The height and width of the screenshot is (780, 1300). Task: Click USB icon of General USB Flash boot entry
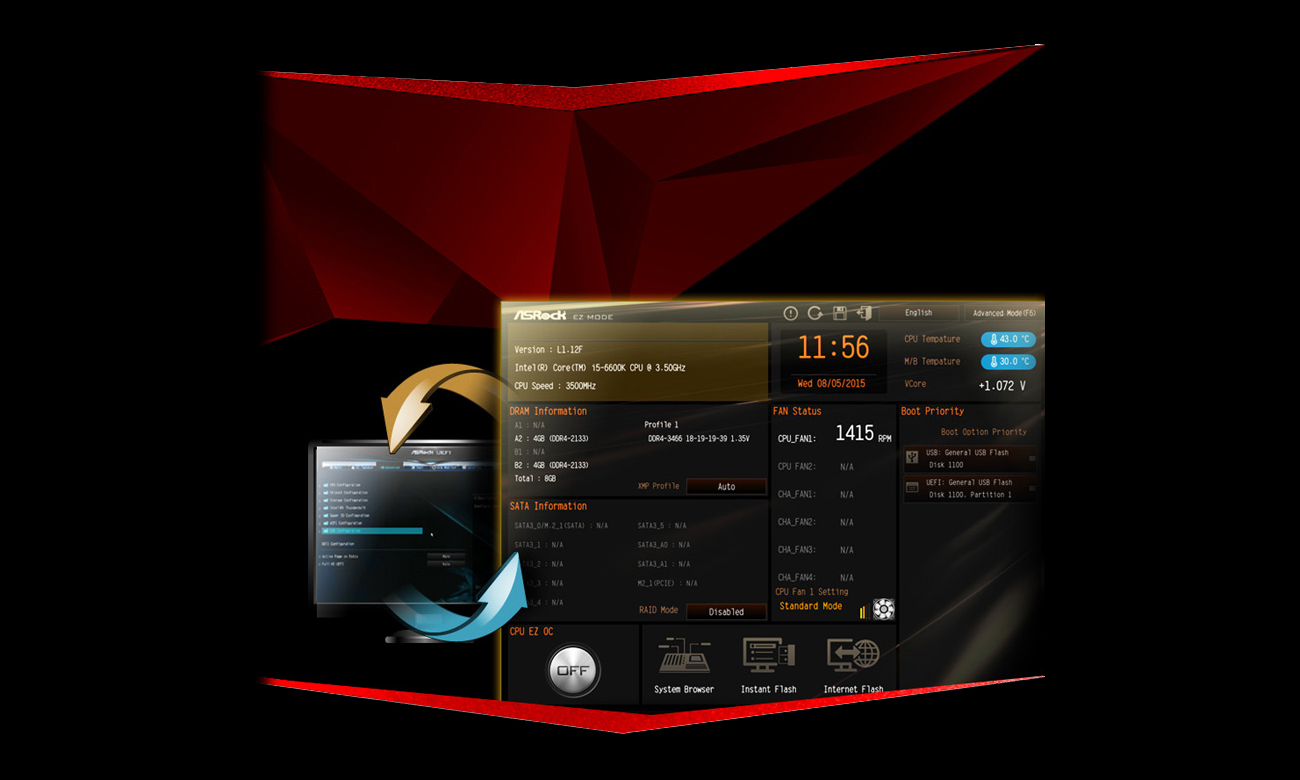pyautogui.click(x=912, y=457)
